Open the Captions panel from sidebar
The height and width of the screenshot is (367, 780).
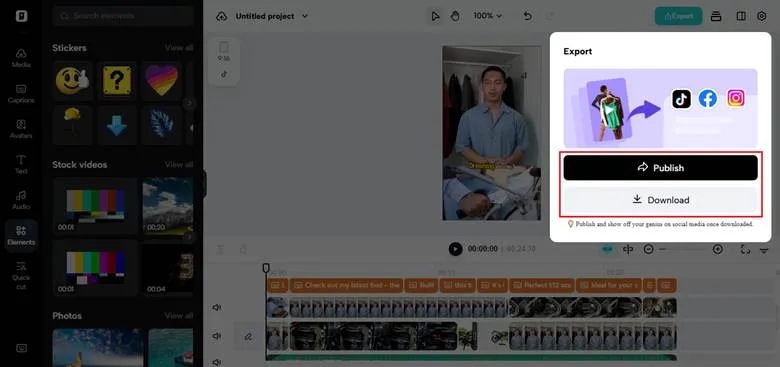(21, 93)
